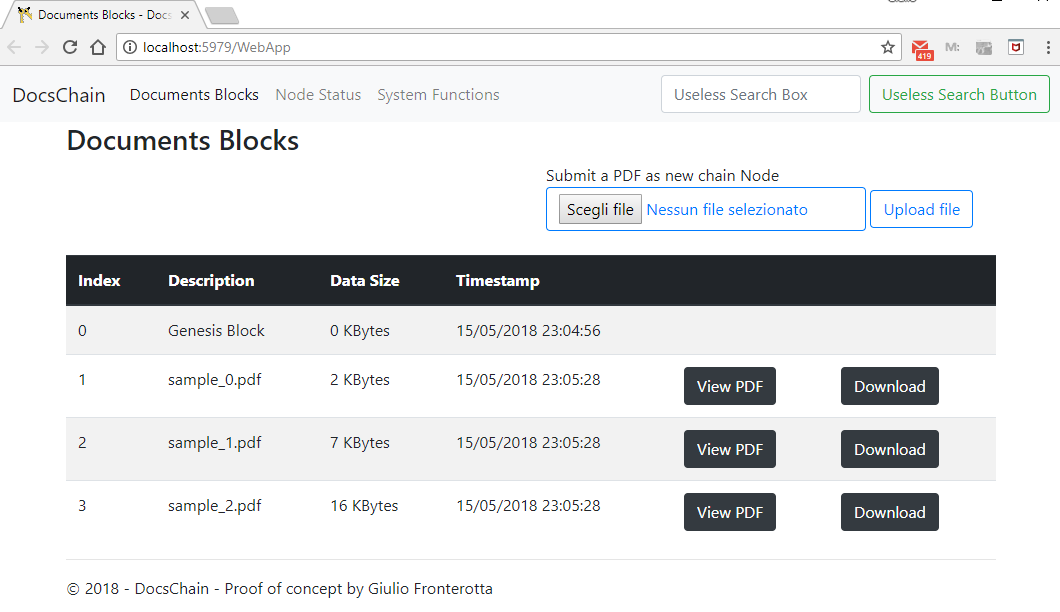Click the browser home icon

click(x=98, y=47)
